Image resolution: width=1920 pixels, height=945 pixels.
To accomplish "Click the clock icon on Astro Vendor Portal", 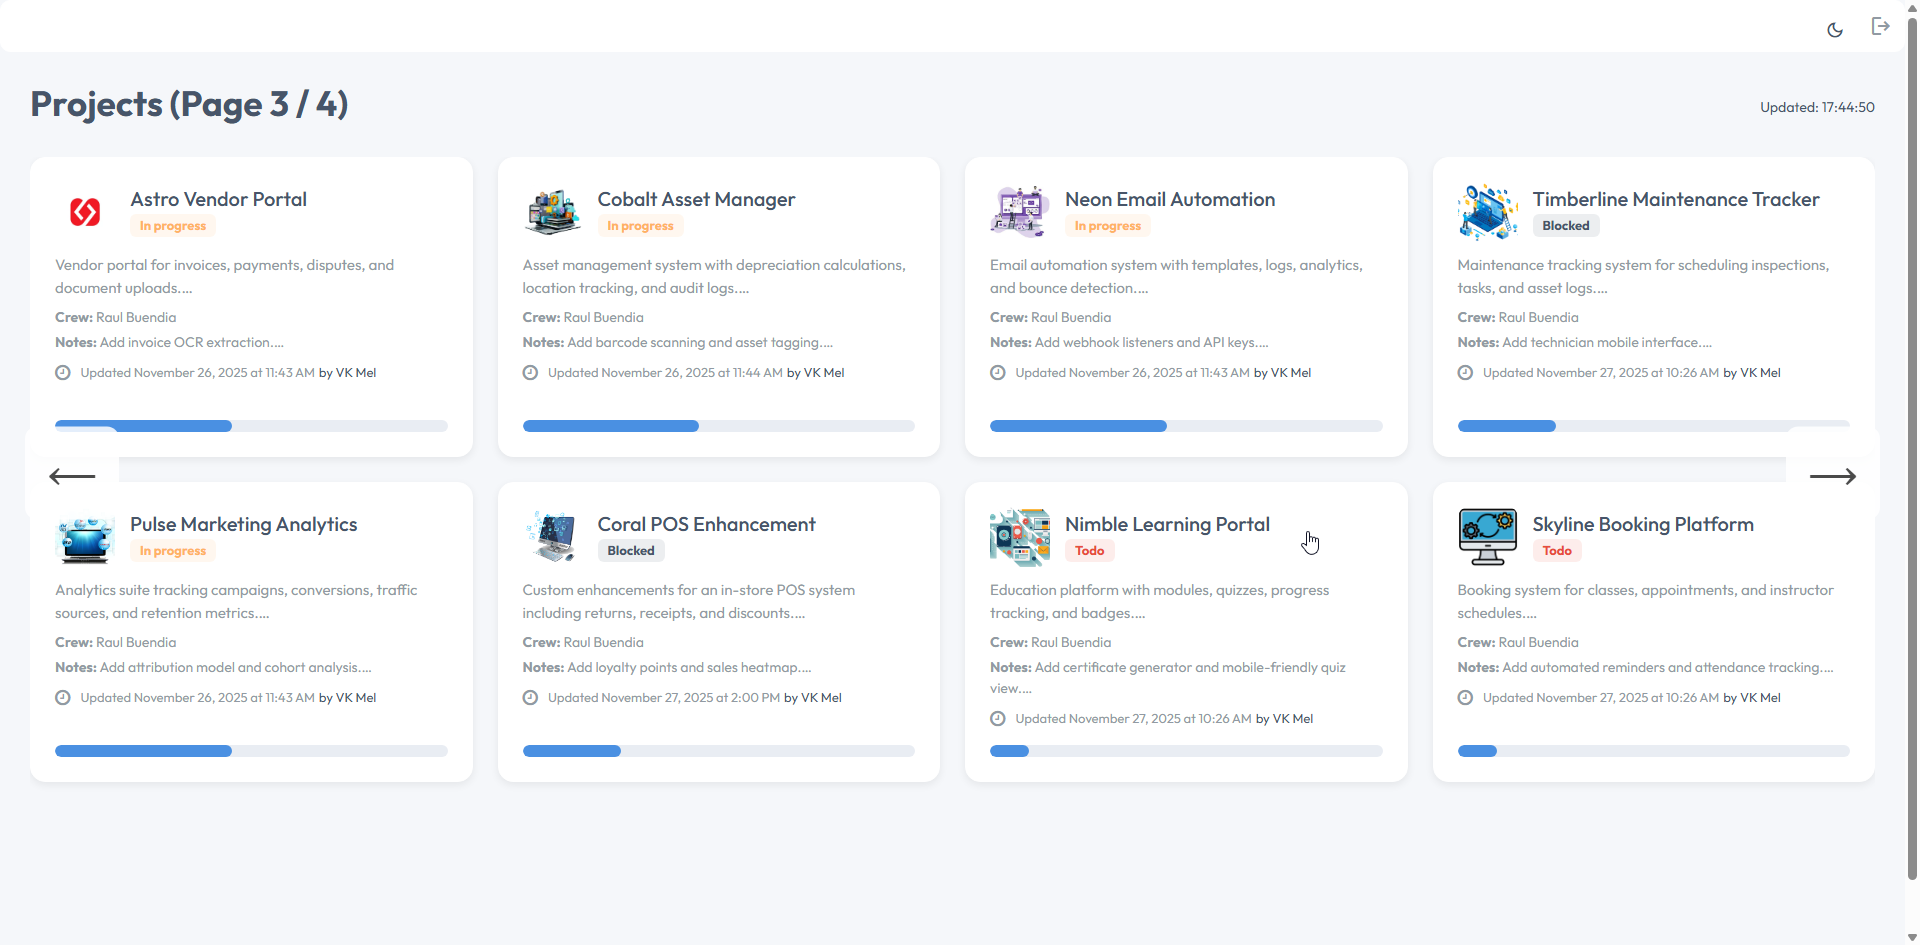I will [62, 372].
